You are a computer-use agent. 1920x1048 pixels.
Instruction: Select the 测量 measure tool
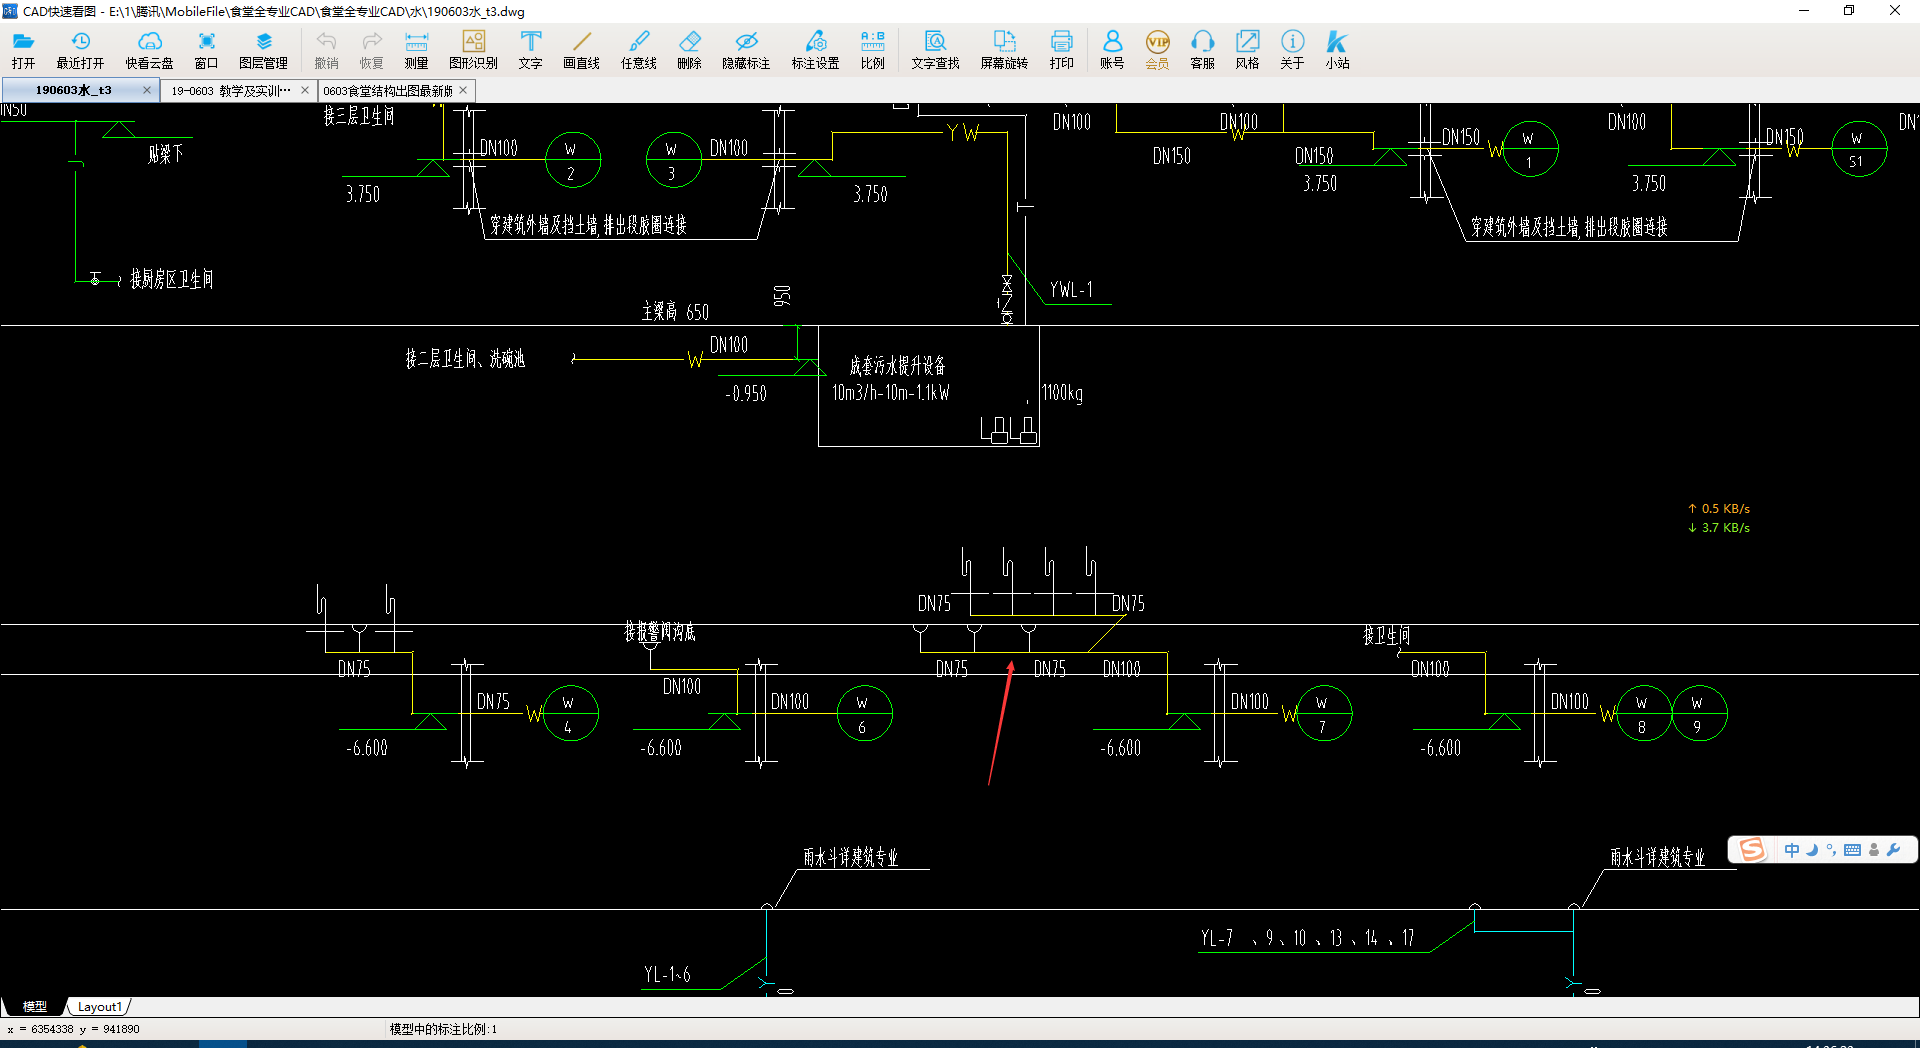(x=416, y=50)
